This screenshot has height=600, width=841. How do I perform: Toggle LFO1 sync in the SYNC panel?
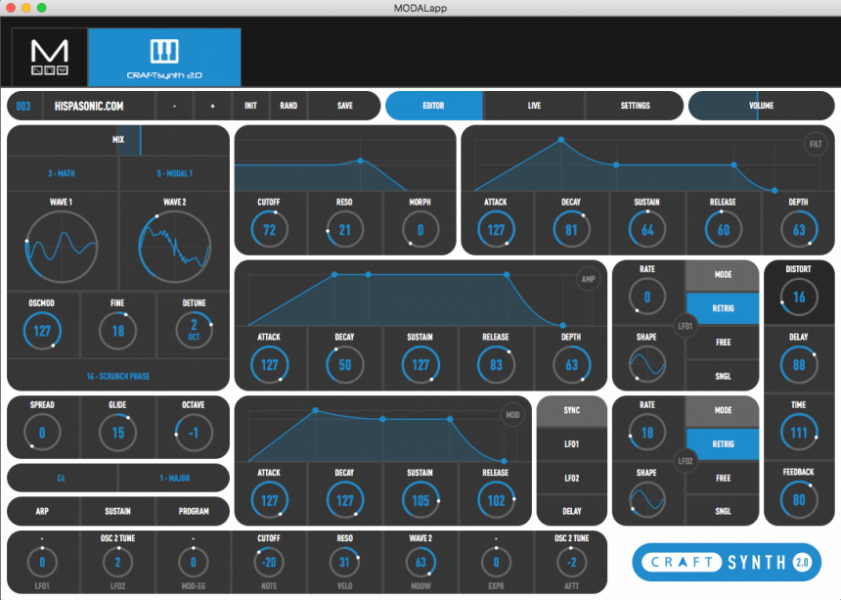click(572, 444)
